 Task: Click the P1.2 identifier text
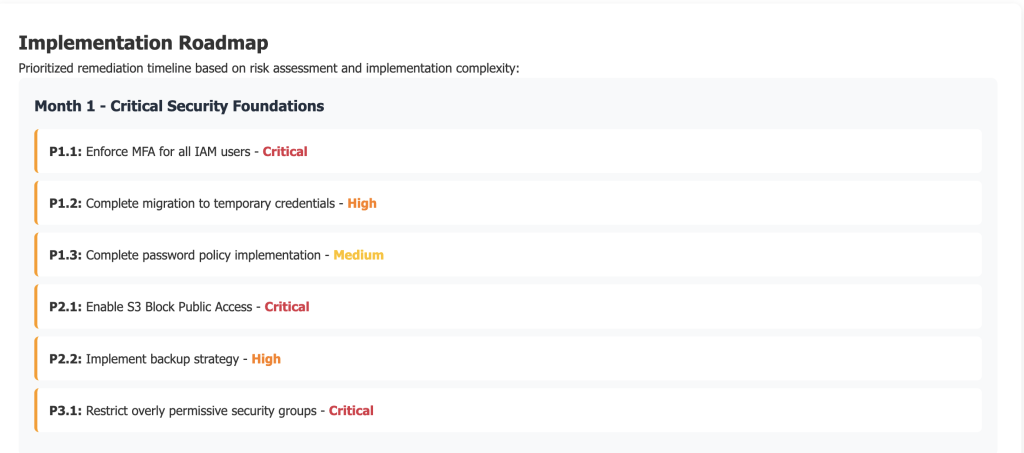[65, 203]
